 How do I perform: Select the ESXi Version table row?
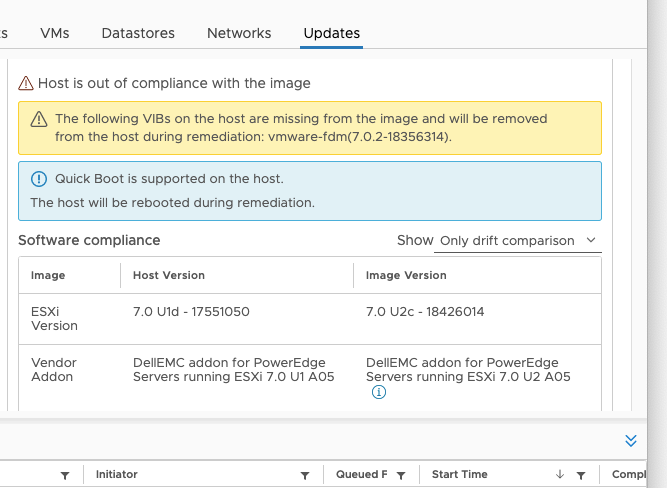coord(310,319)
